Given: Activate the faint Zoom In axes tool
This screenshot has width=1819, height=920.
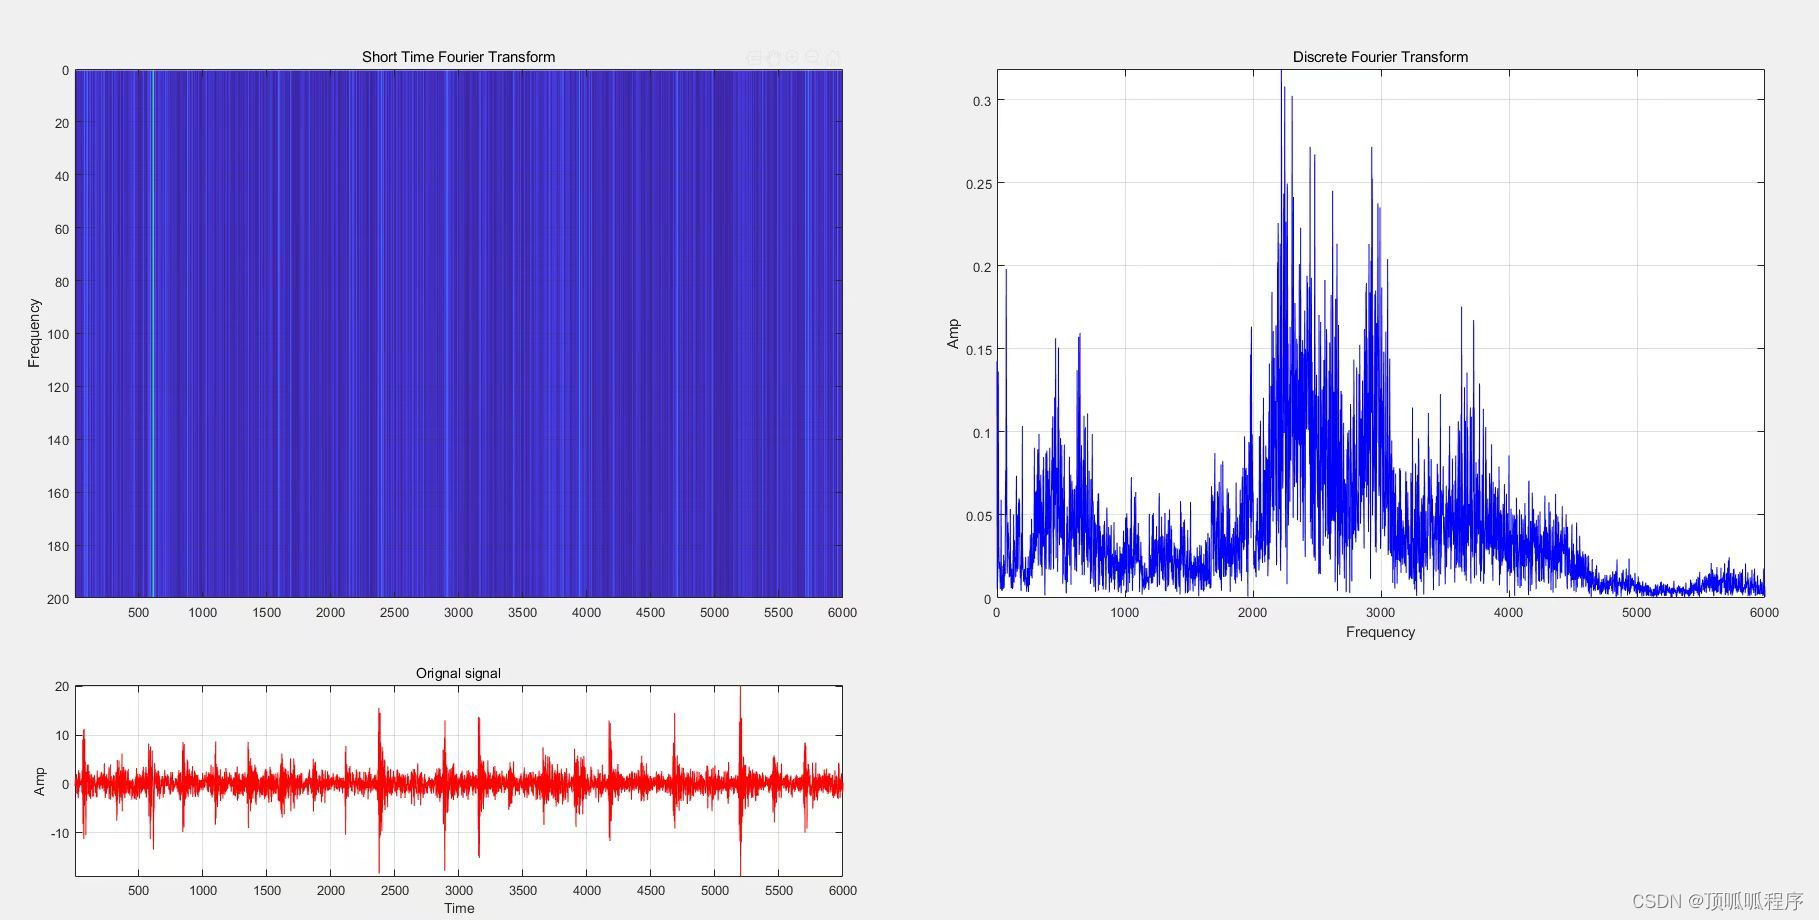Looking at the screenshot, I should click(x=792, y=57).
